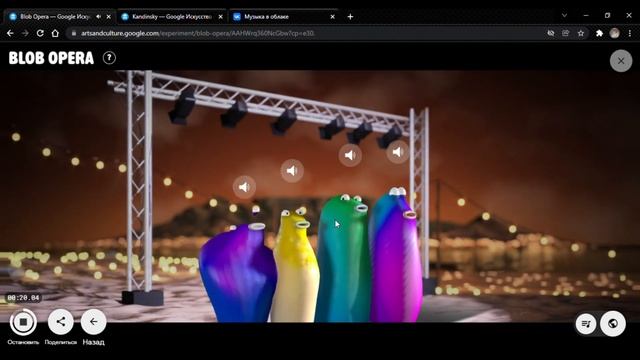Open the globe locations icon
This screenshot has width=640, height=360.
(613, 324)
